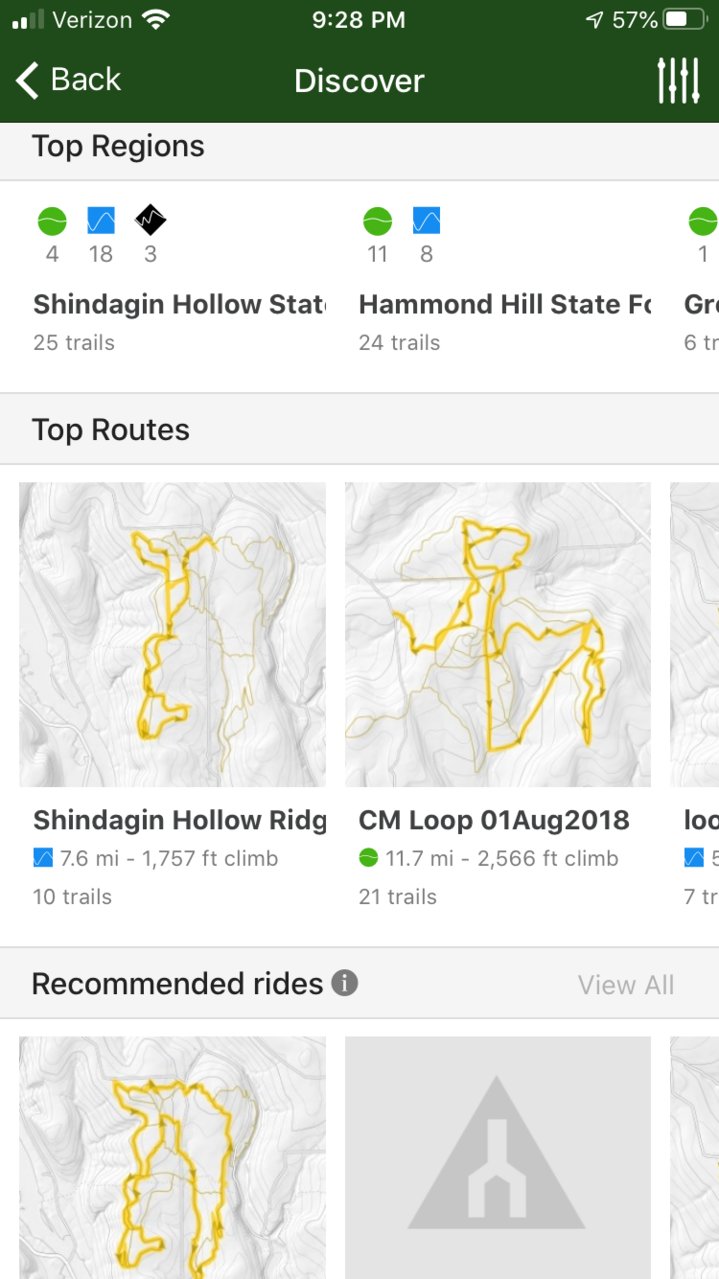Open CM Loop 01Aug2018 route map
The height and width of the screenshot is (1279, 719).
pos(498,635)
